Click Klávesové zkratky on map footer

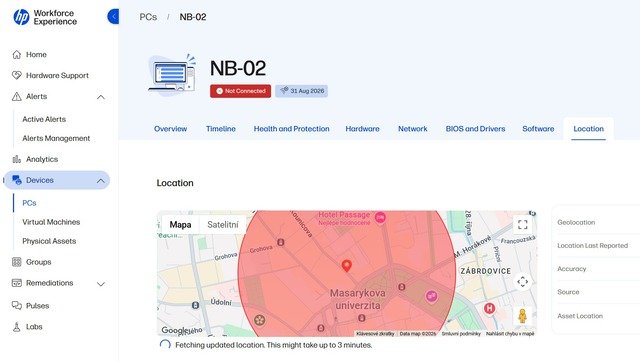click(x=375, y=334)
